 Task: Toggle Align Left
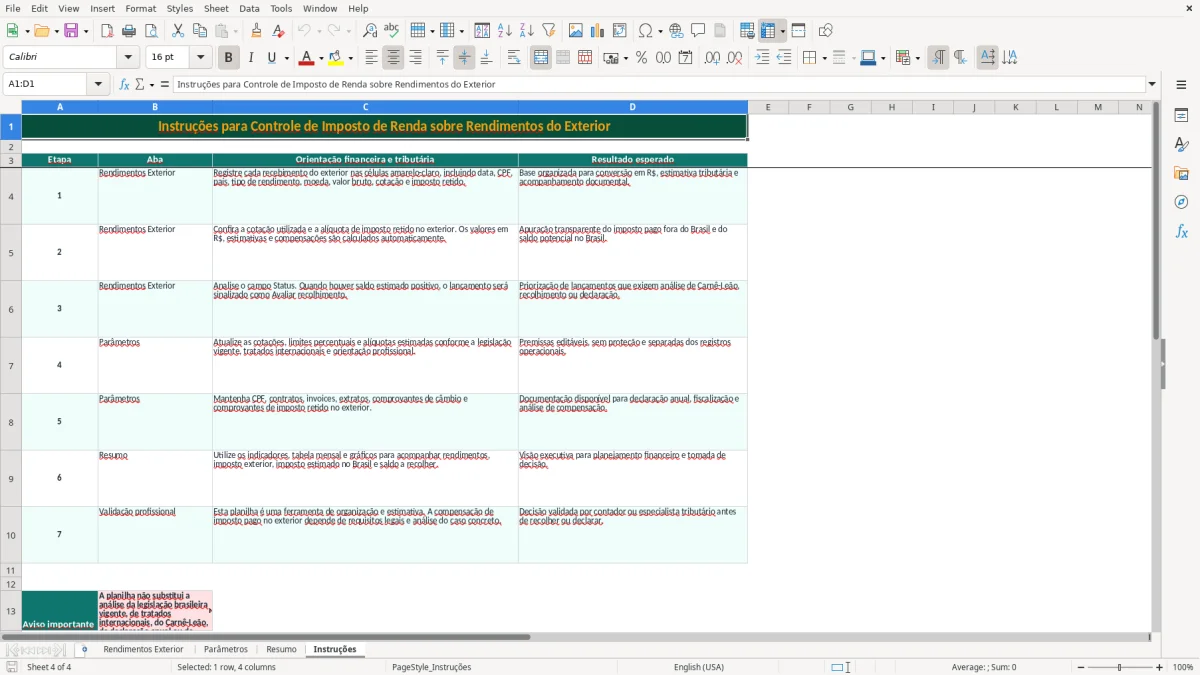pos(371,58)
